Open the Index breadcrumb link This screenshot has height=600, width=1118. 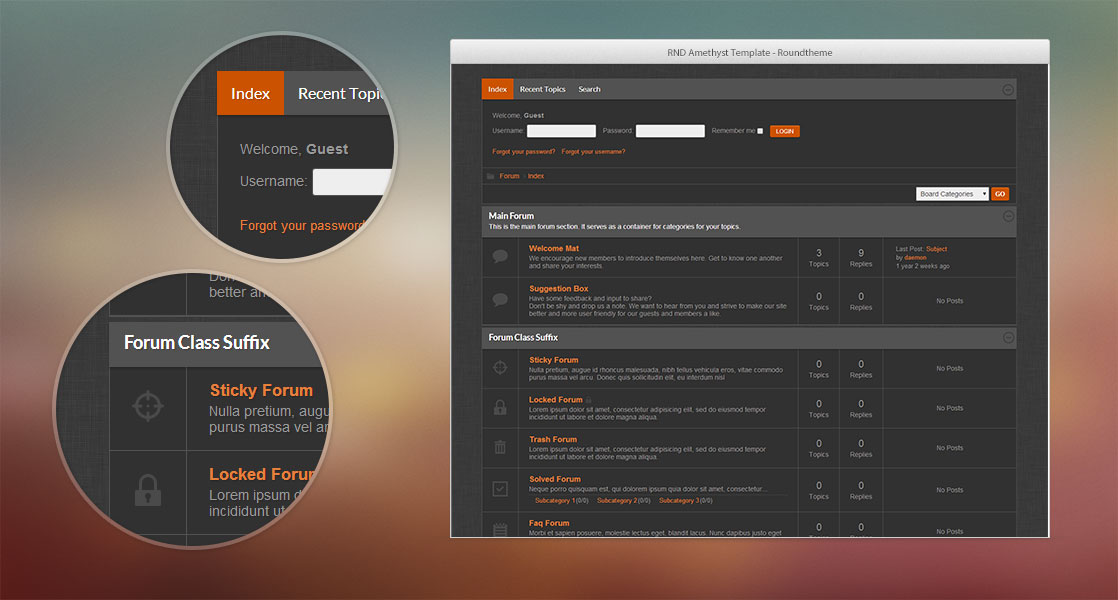coord(535,176)
